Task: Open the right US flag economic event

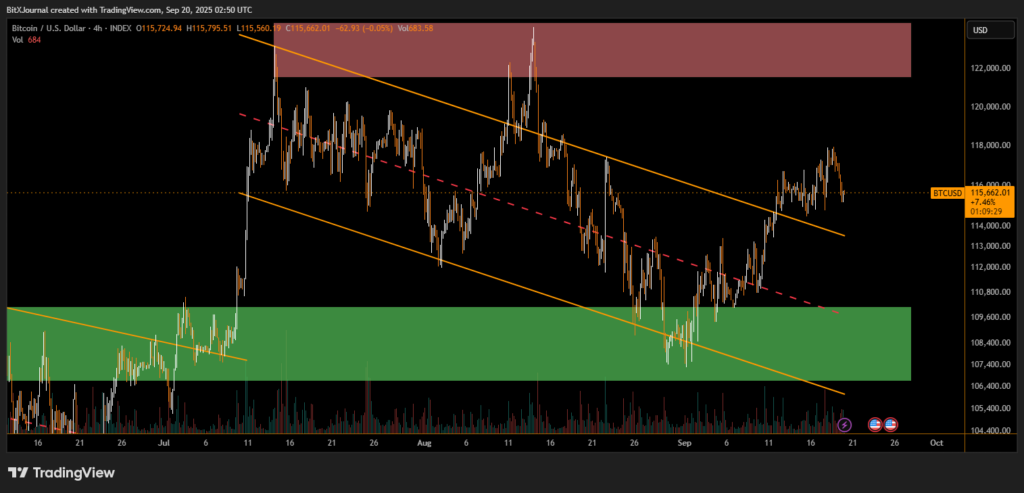Action: pyautogui.click(x=890, y=425)
